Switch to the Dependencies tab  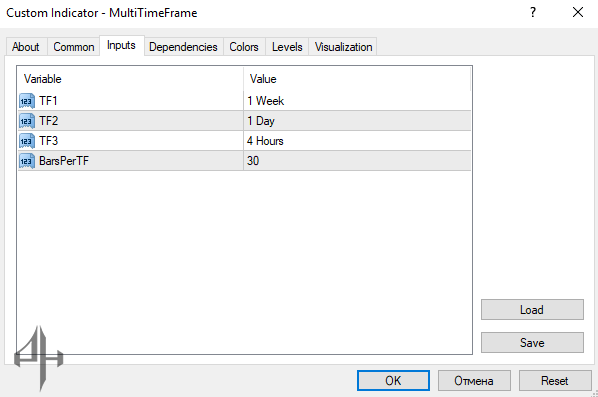183,47
